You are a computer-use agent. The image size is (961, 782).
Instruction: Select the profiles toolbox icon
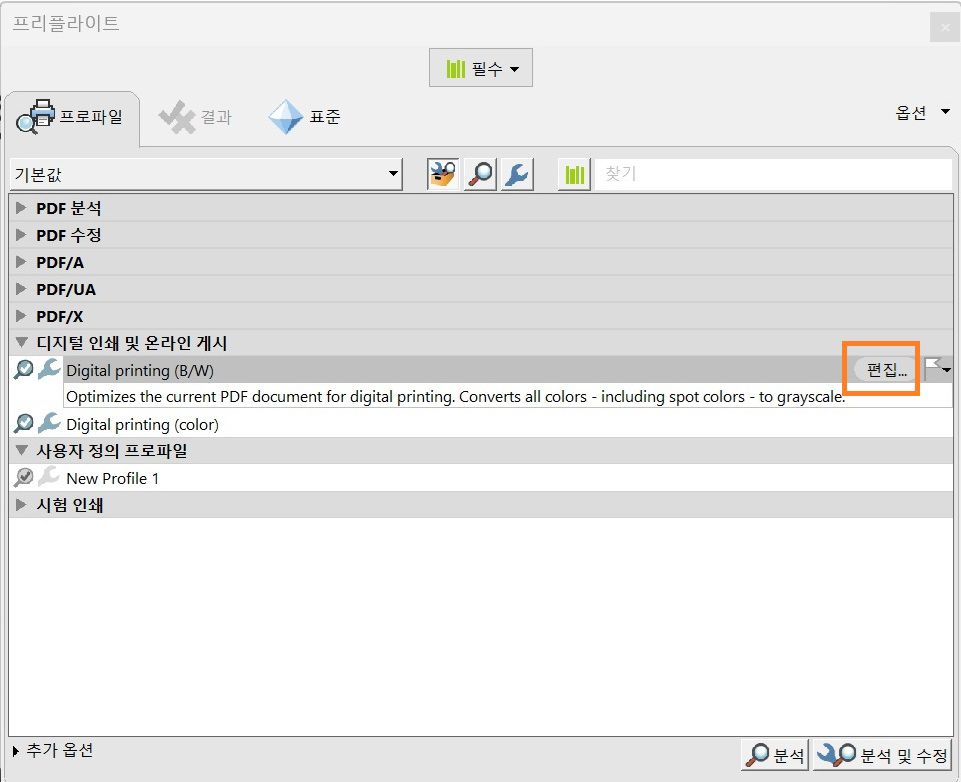coord(443,175)
